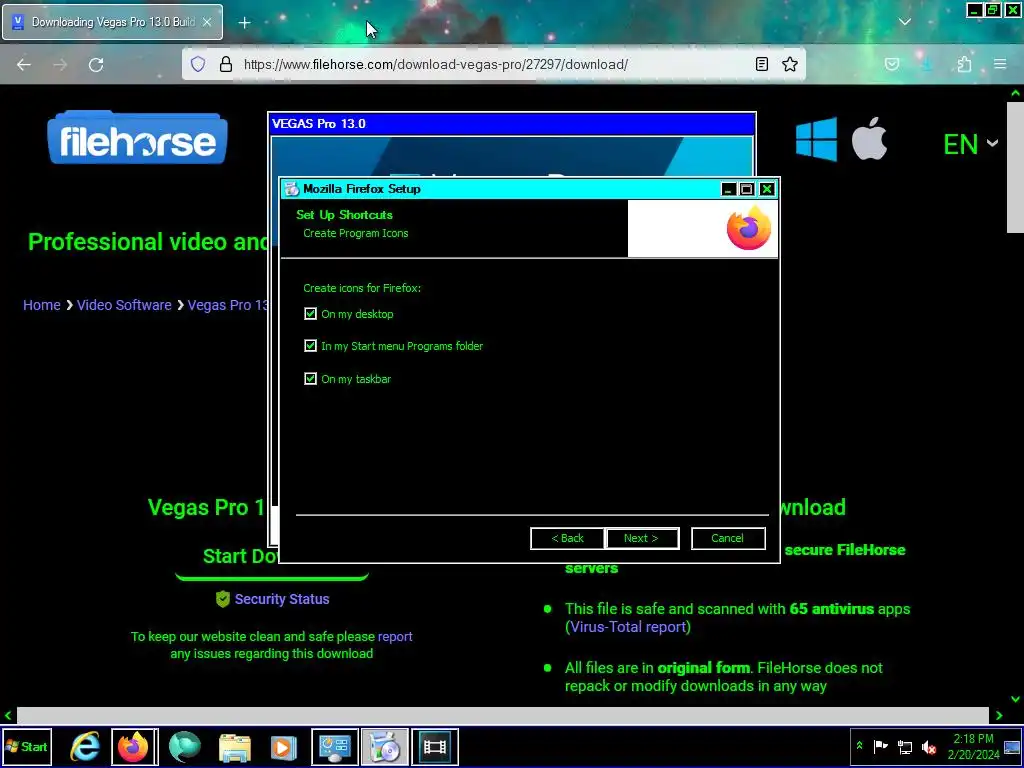Cancel the Mozilla Firefox Setup
Image resolution: width=1024 pixels, height=768 pixels.
(728, 538)
